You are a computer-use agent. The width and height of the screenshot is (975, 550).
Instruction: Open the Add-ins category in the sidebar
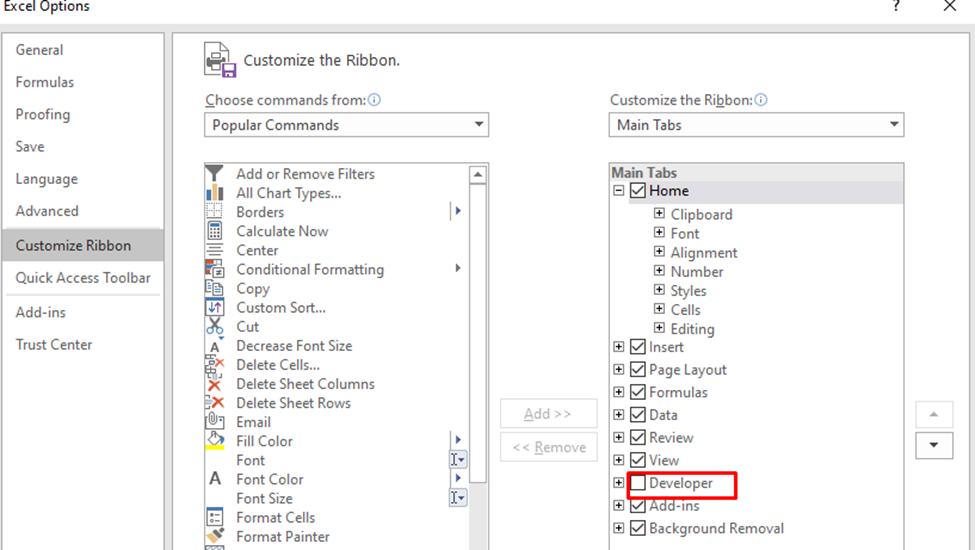tap(82, 312)
